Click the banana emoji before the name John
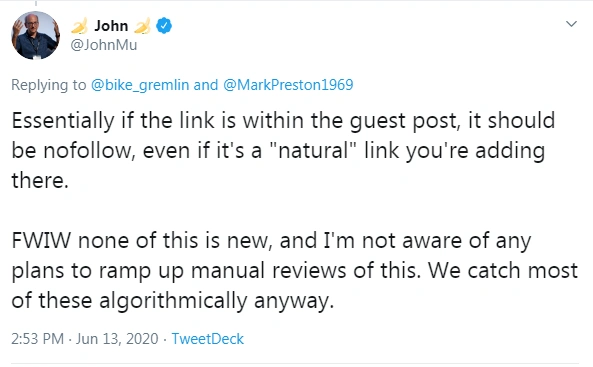Viewport: 593px width, 367px height. point(79,26)
